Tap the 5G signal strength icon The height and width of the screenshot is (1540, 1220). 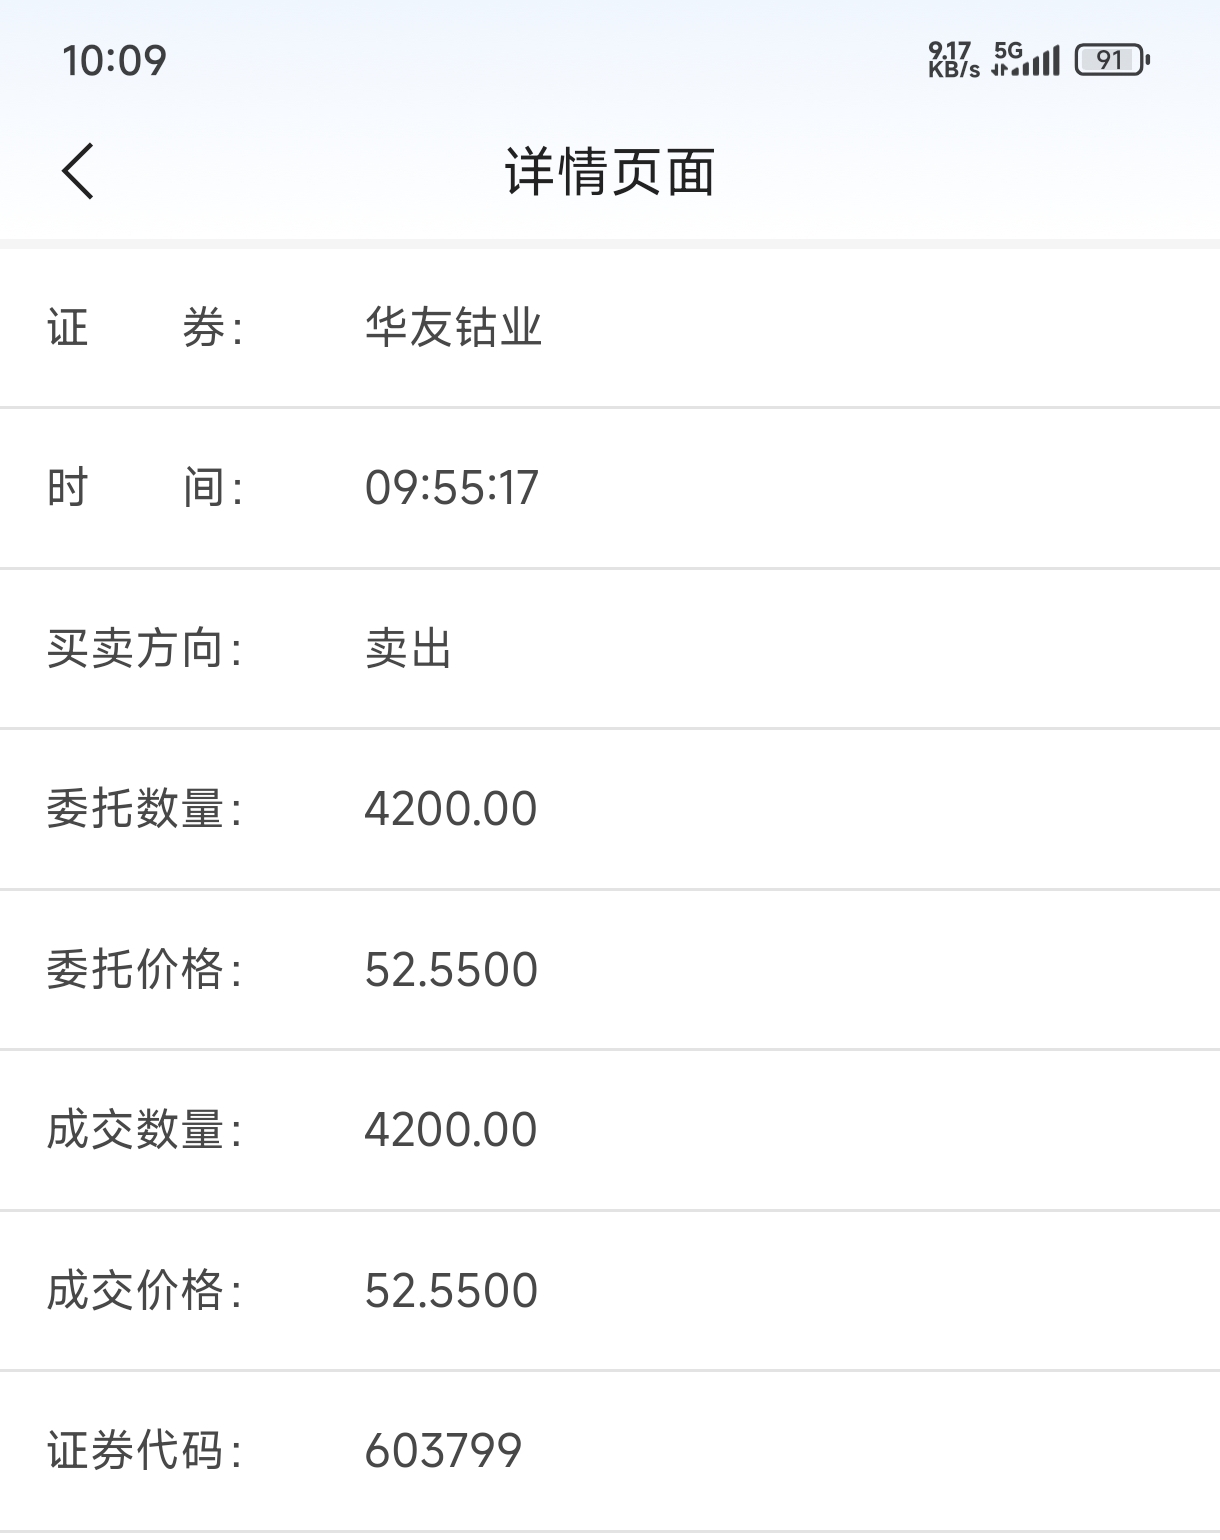pos(1025,59)
